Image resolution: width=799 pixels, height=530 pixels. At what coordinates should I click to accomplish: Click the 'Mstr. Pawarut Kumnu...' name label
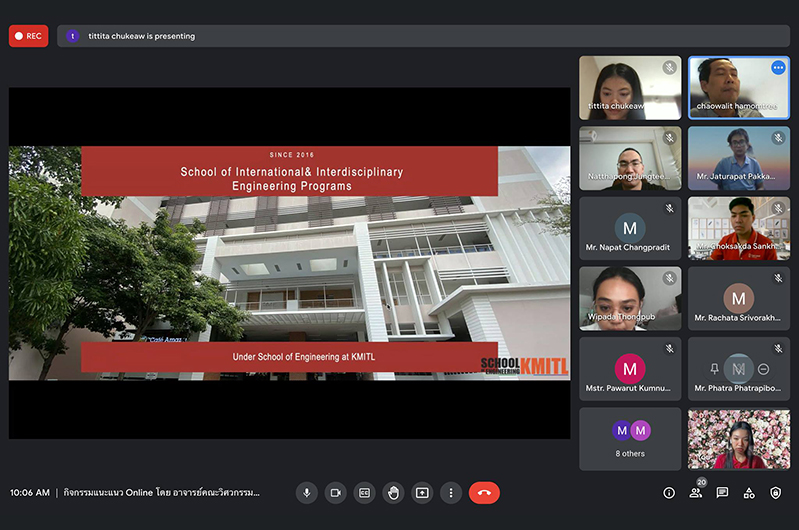628,388
